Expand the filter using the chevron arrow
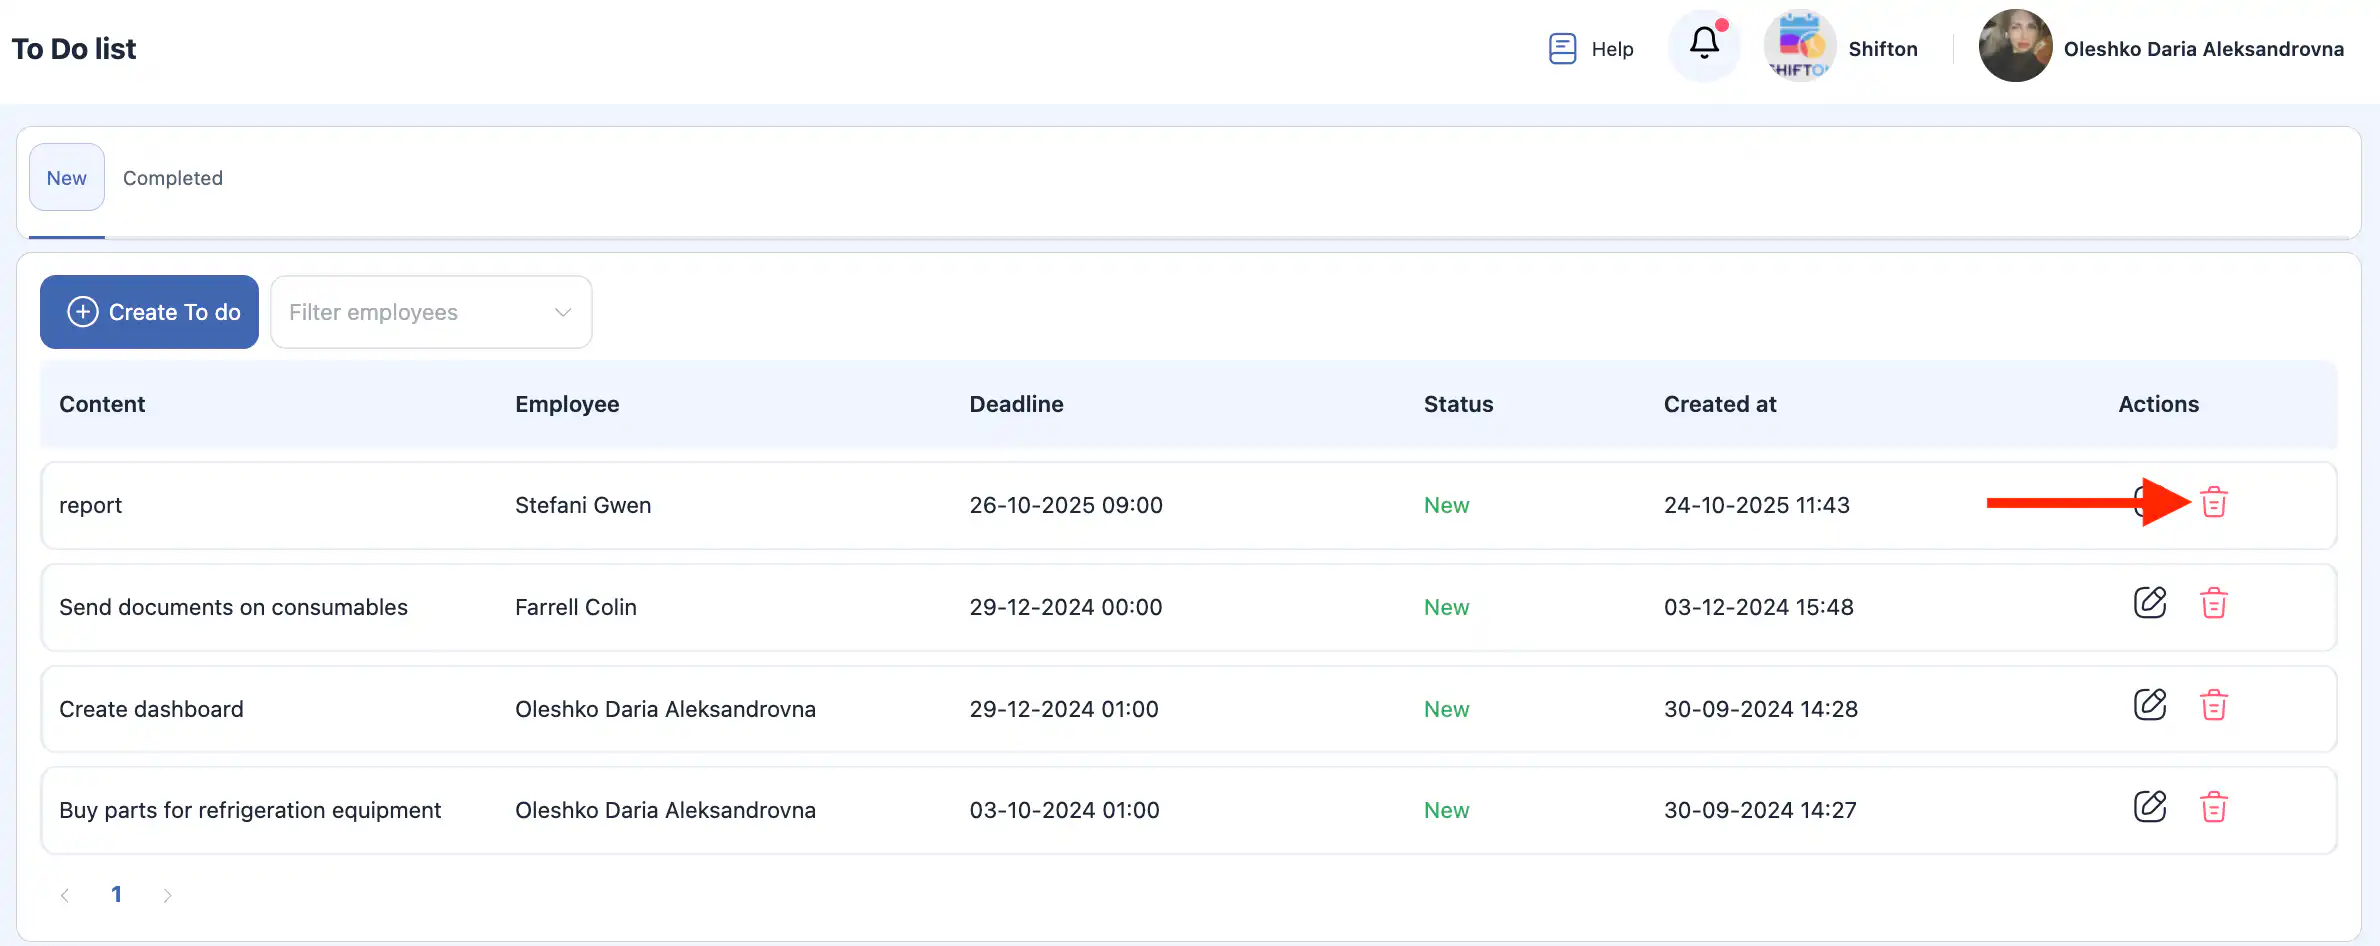The height and width of the screenshot is (946, 2380). pyautogui.click(x=563, y=312)
